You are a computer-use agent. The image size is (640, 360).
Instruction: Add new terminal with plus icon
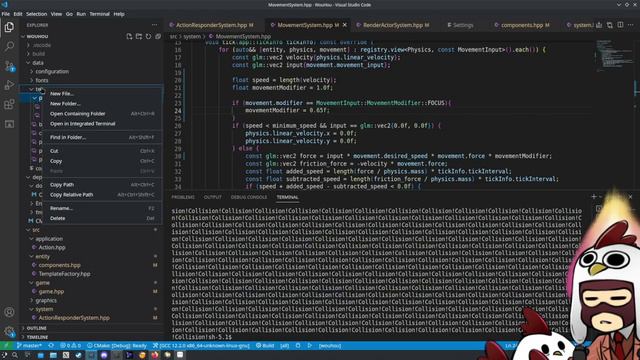tap(593, 197)
